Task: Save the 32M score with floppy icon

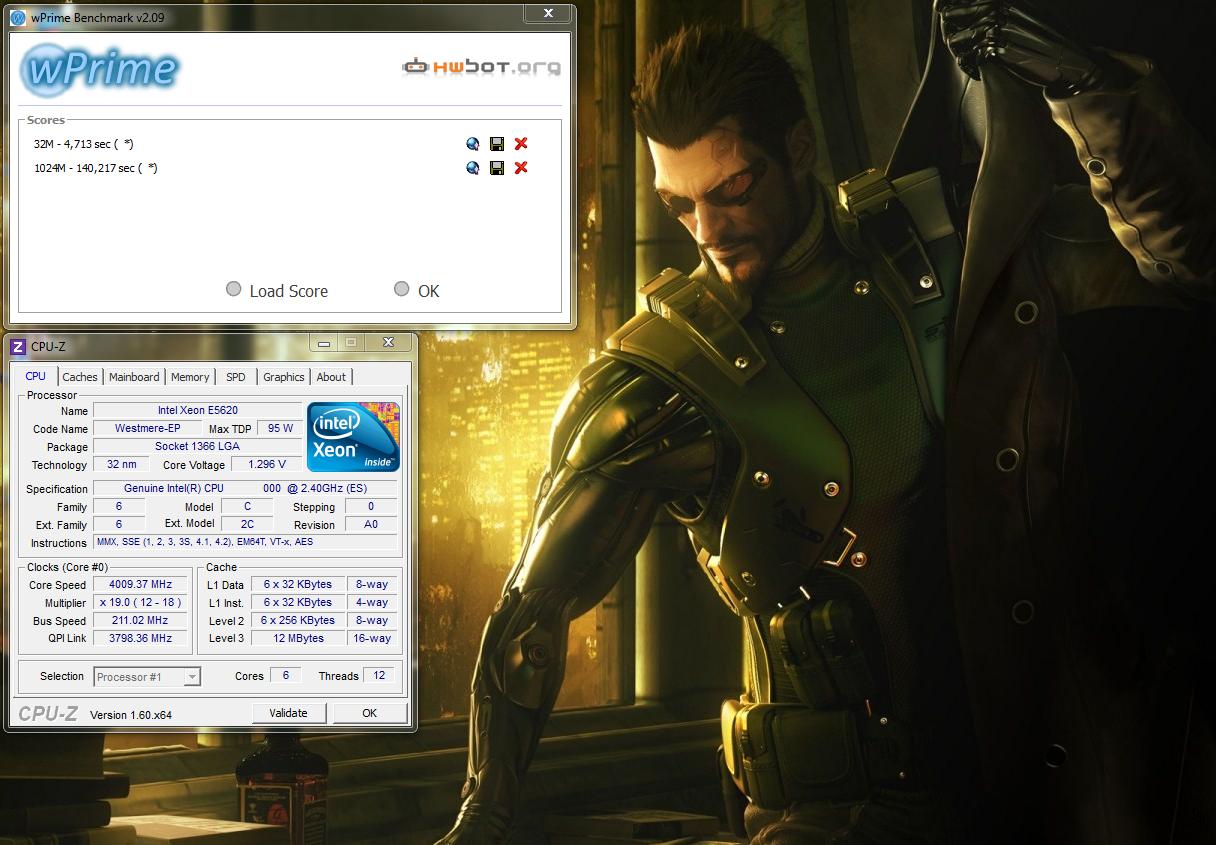Action: click(497, 144)
